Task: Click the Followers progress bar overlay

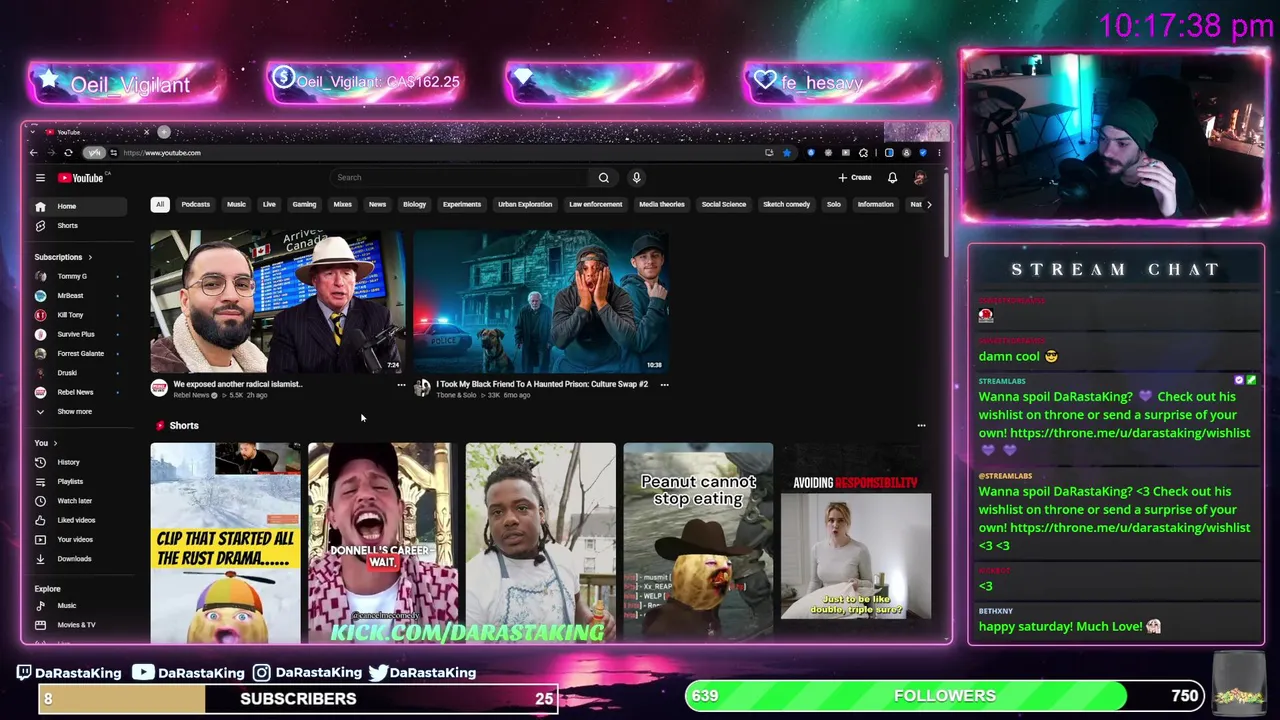Action: click(x=945, y=696)
